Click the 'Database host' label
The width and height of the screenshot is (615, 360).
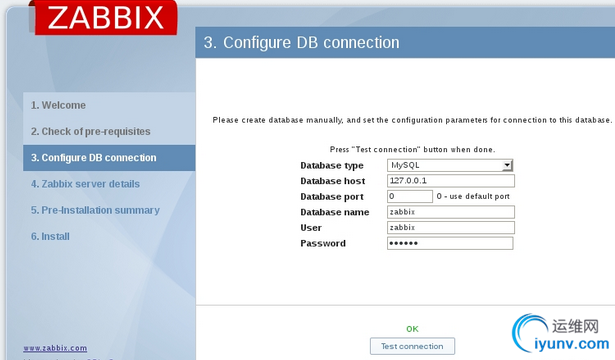[x=333, y=181]
